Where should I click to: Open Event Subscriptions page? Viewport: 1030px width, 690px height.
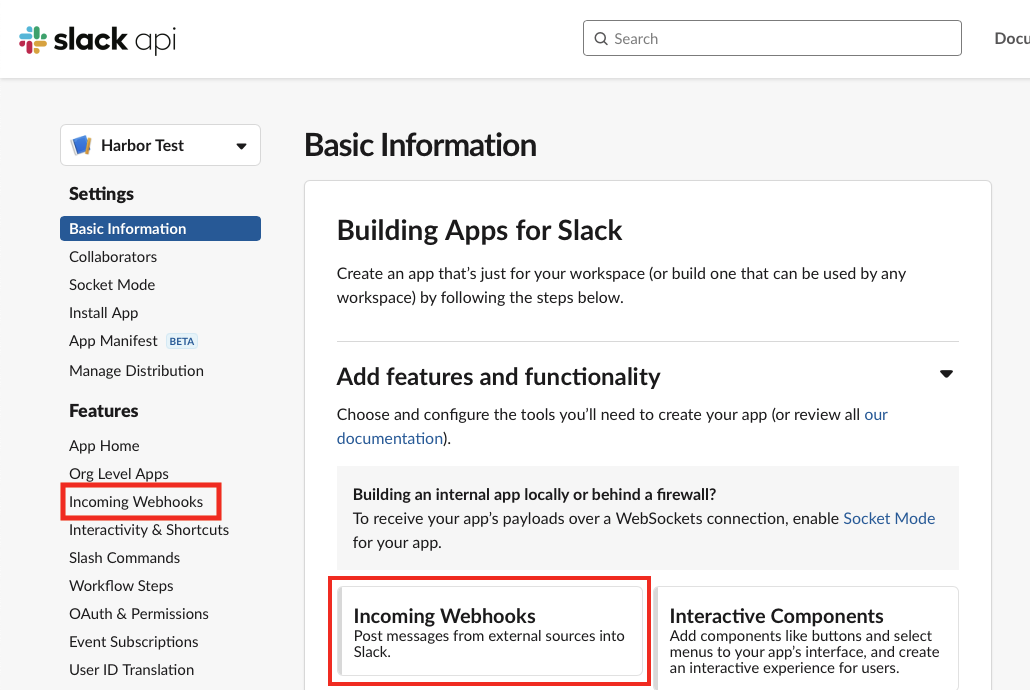(134, 642)
